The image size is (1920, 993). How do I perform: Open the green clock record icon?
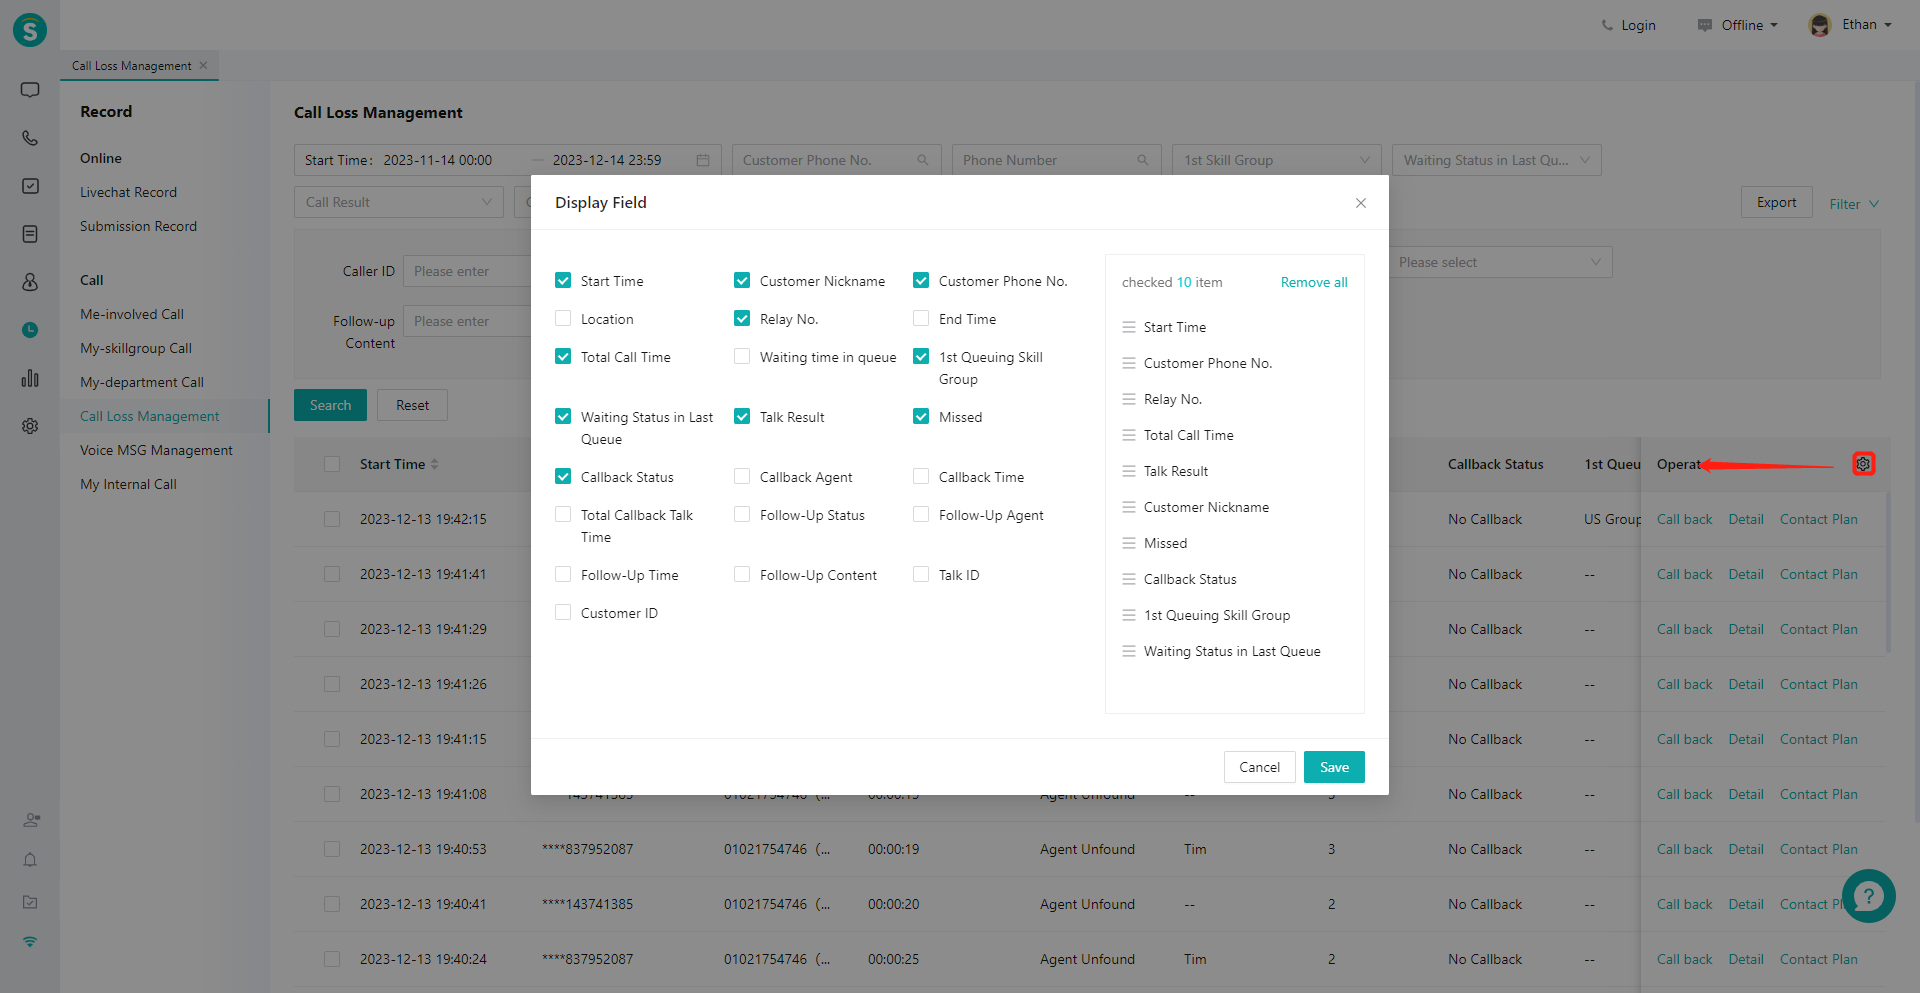[x=30, y=330]
